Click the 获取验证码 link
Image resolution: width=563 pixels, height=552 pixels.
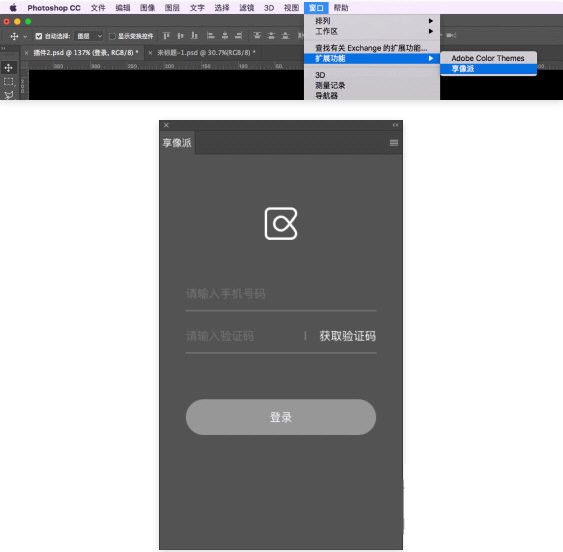coord(348,336)
